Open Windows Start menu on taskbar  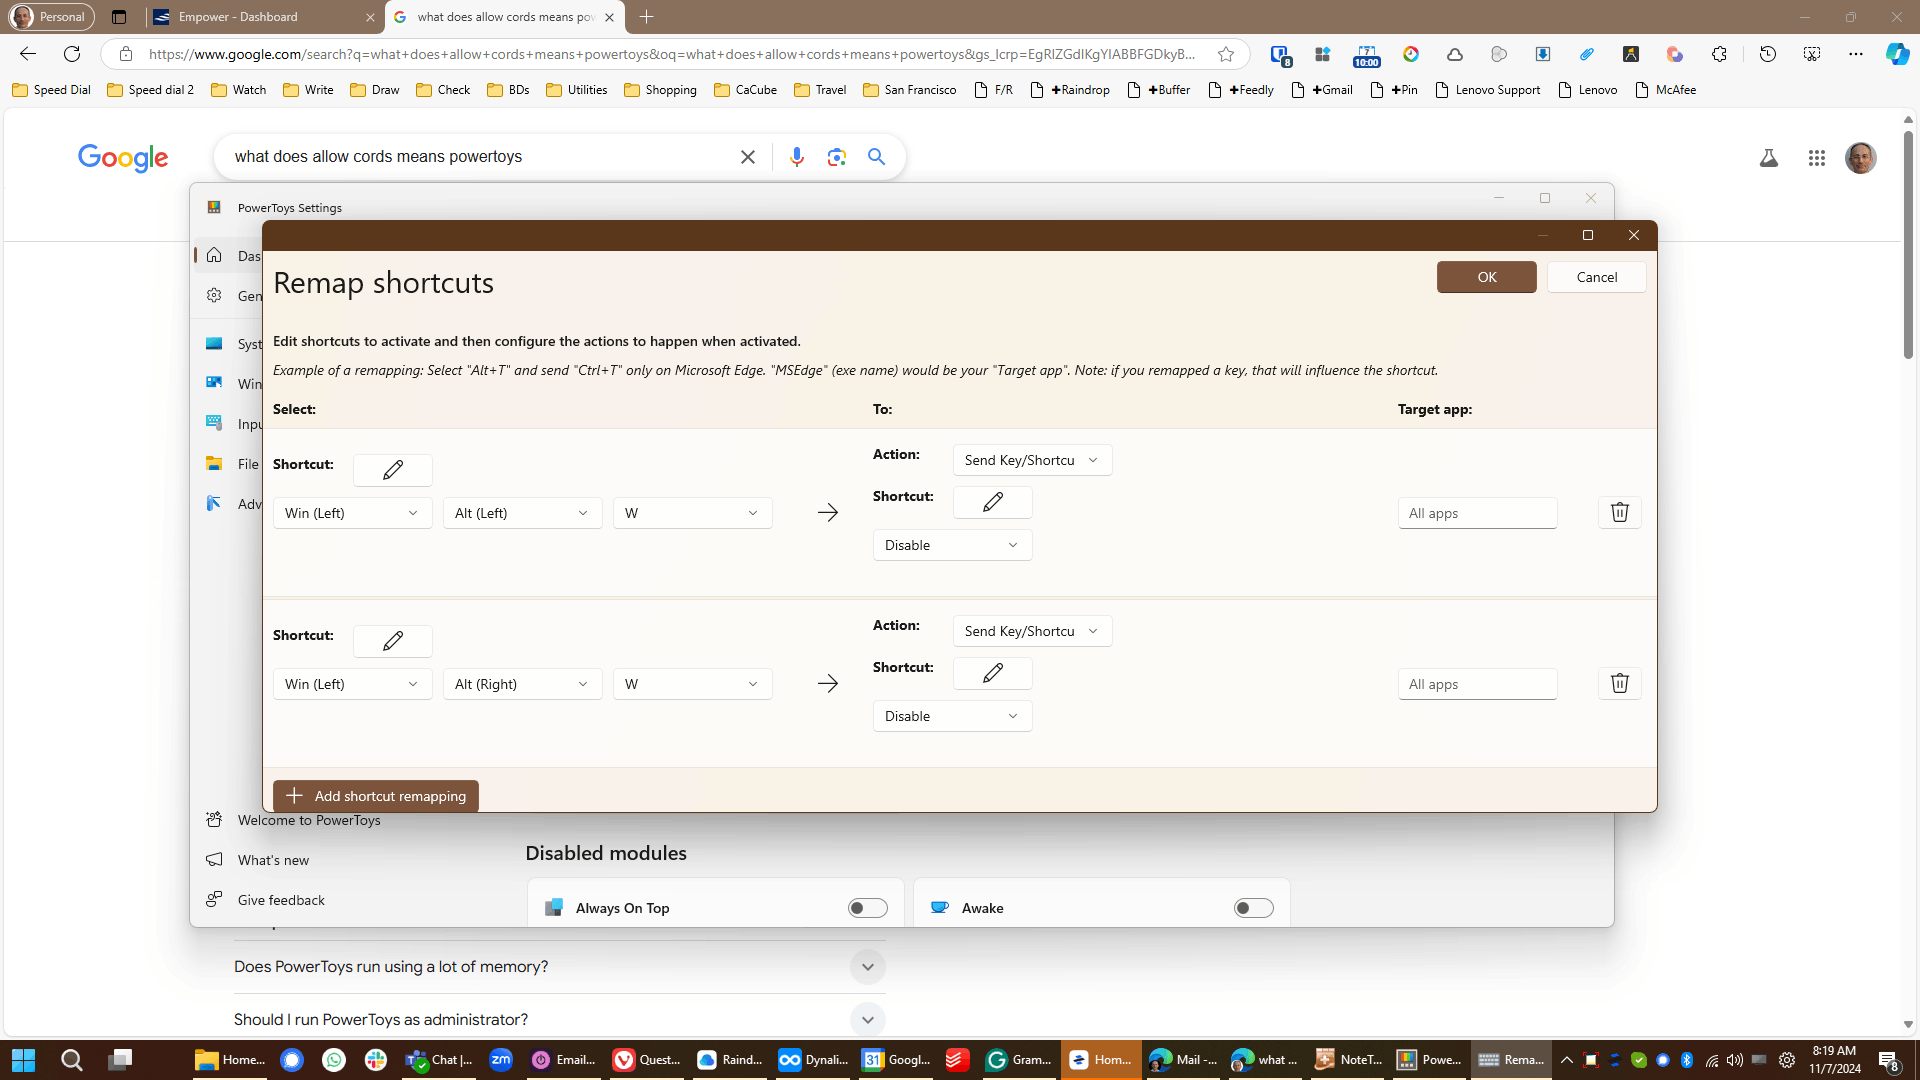(x=24, y=1060)
